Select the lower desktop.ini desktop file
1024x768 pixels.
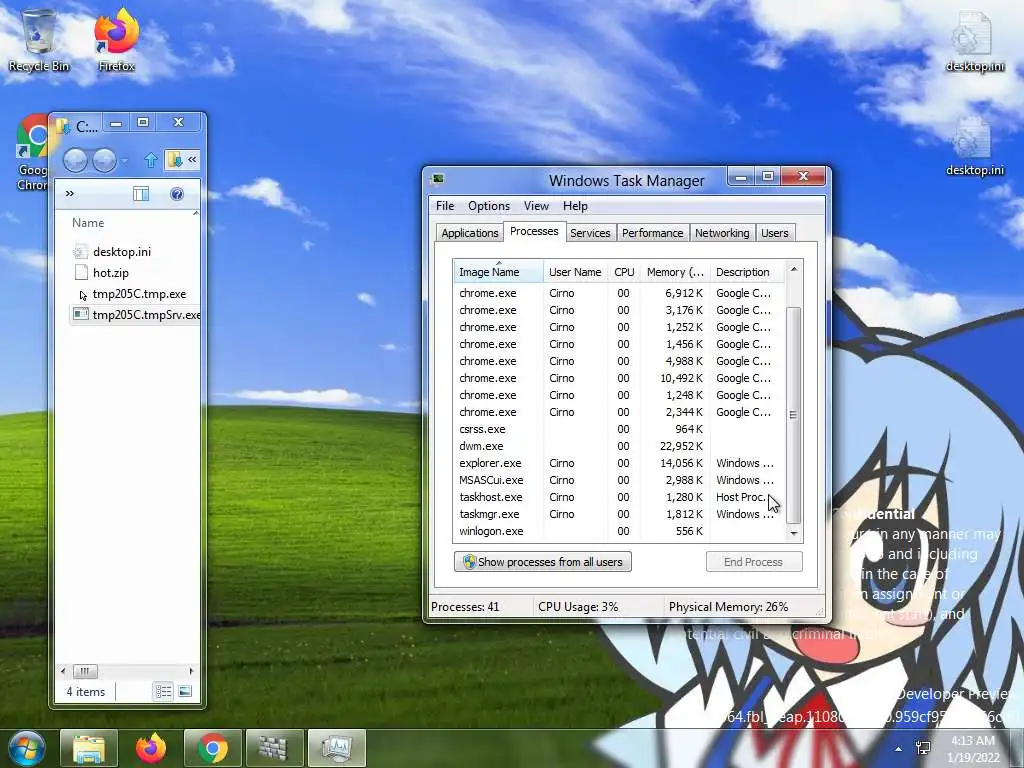pyautogui.click(x=974, y=145)
